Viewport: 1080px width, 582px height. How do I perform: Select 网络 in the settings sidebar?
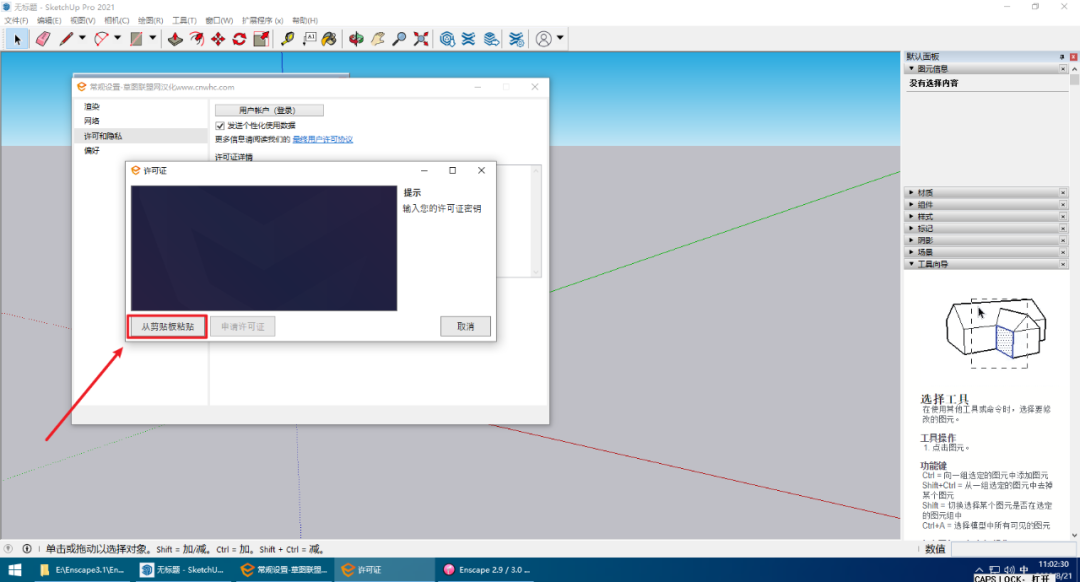coord(92,121)
